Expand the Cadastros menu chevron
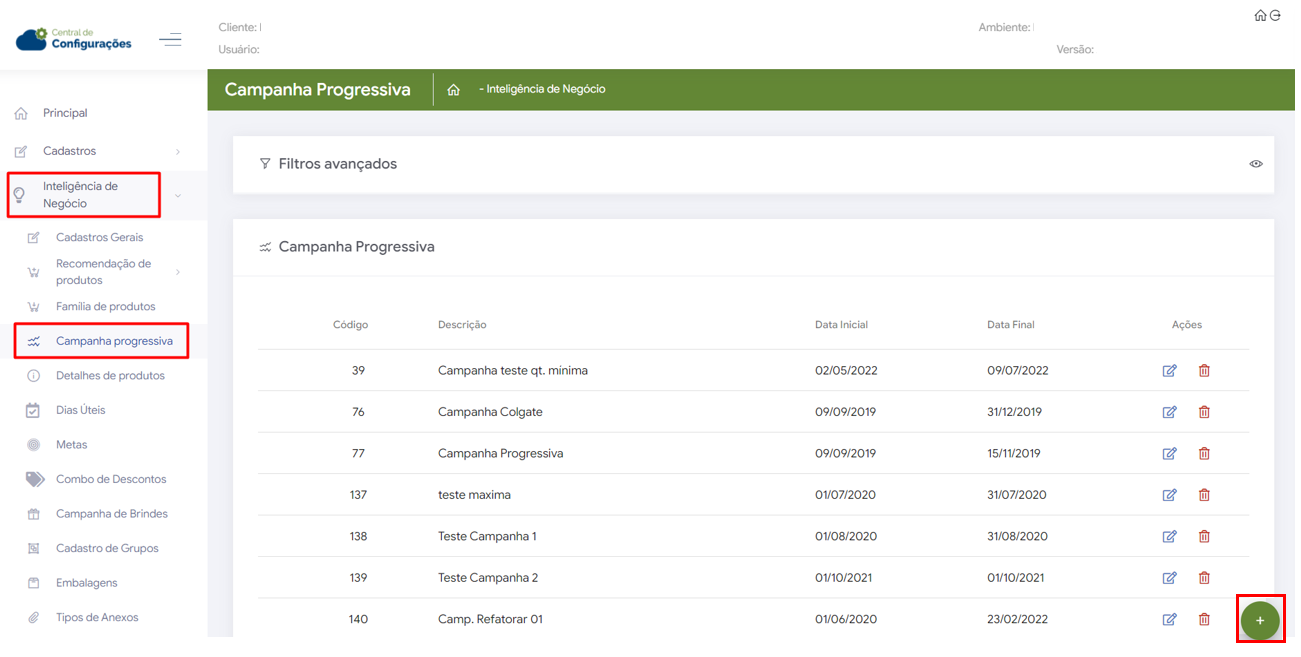The height and width of the screenshot is (657, 1301). [178, 152]
